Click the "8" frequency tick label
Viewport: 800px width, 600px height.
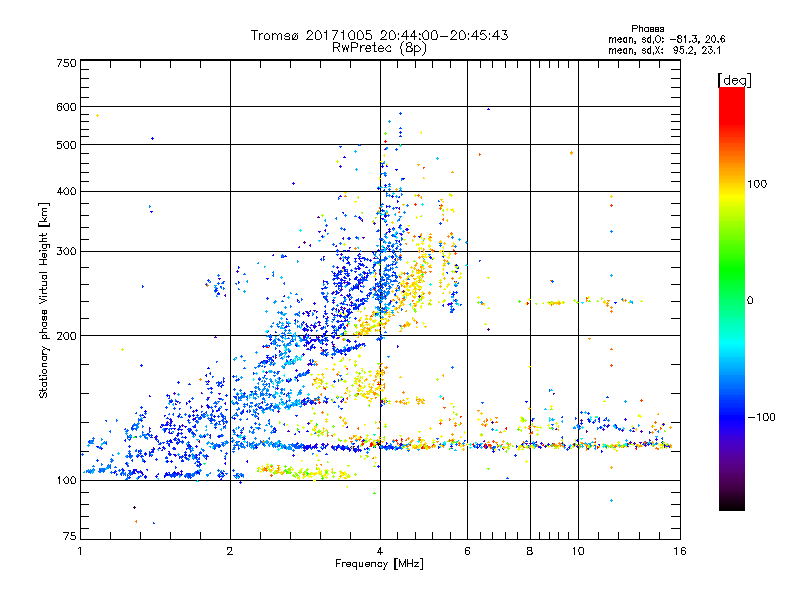(x=530, y=551)
